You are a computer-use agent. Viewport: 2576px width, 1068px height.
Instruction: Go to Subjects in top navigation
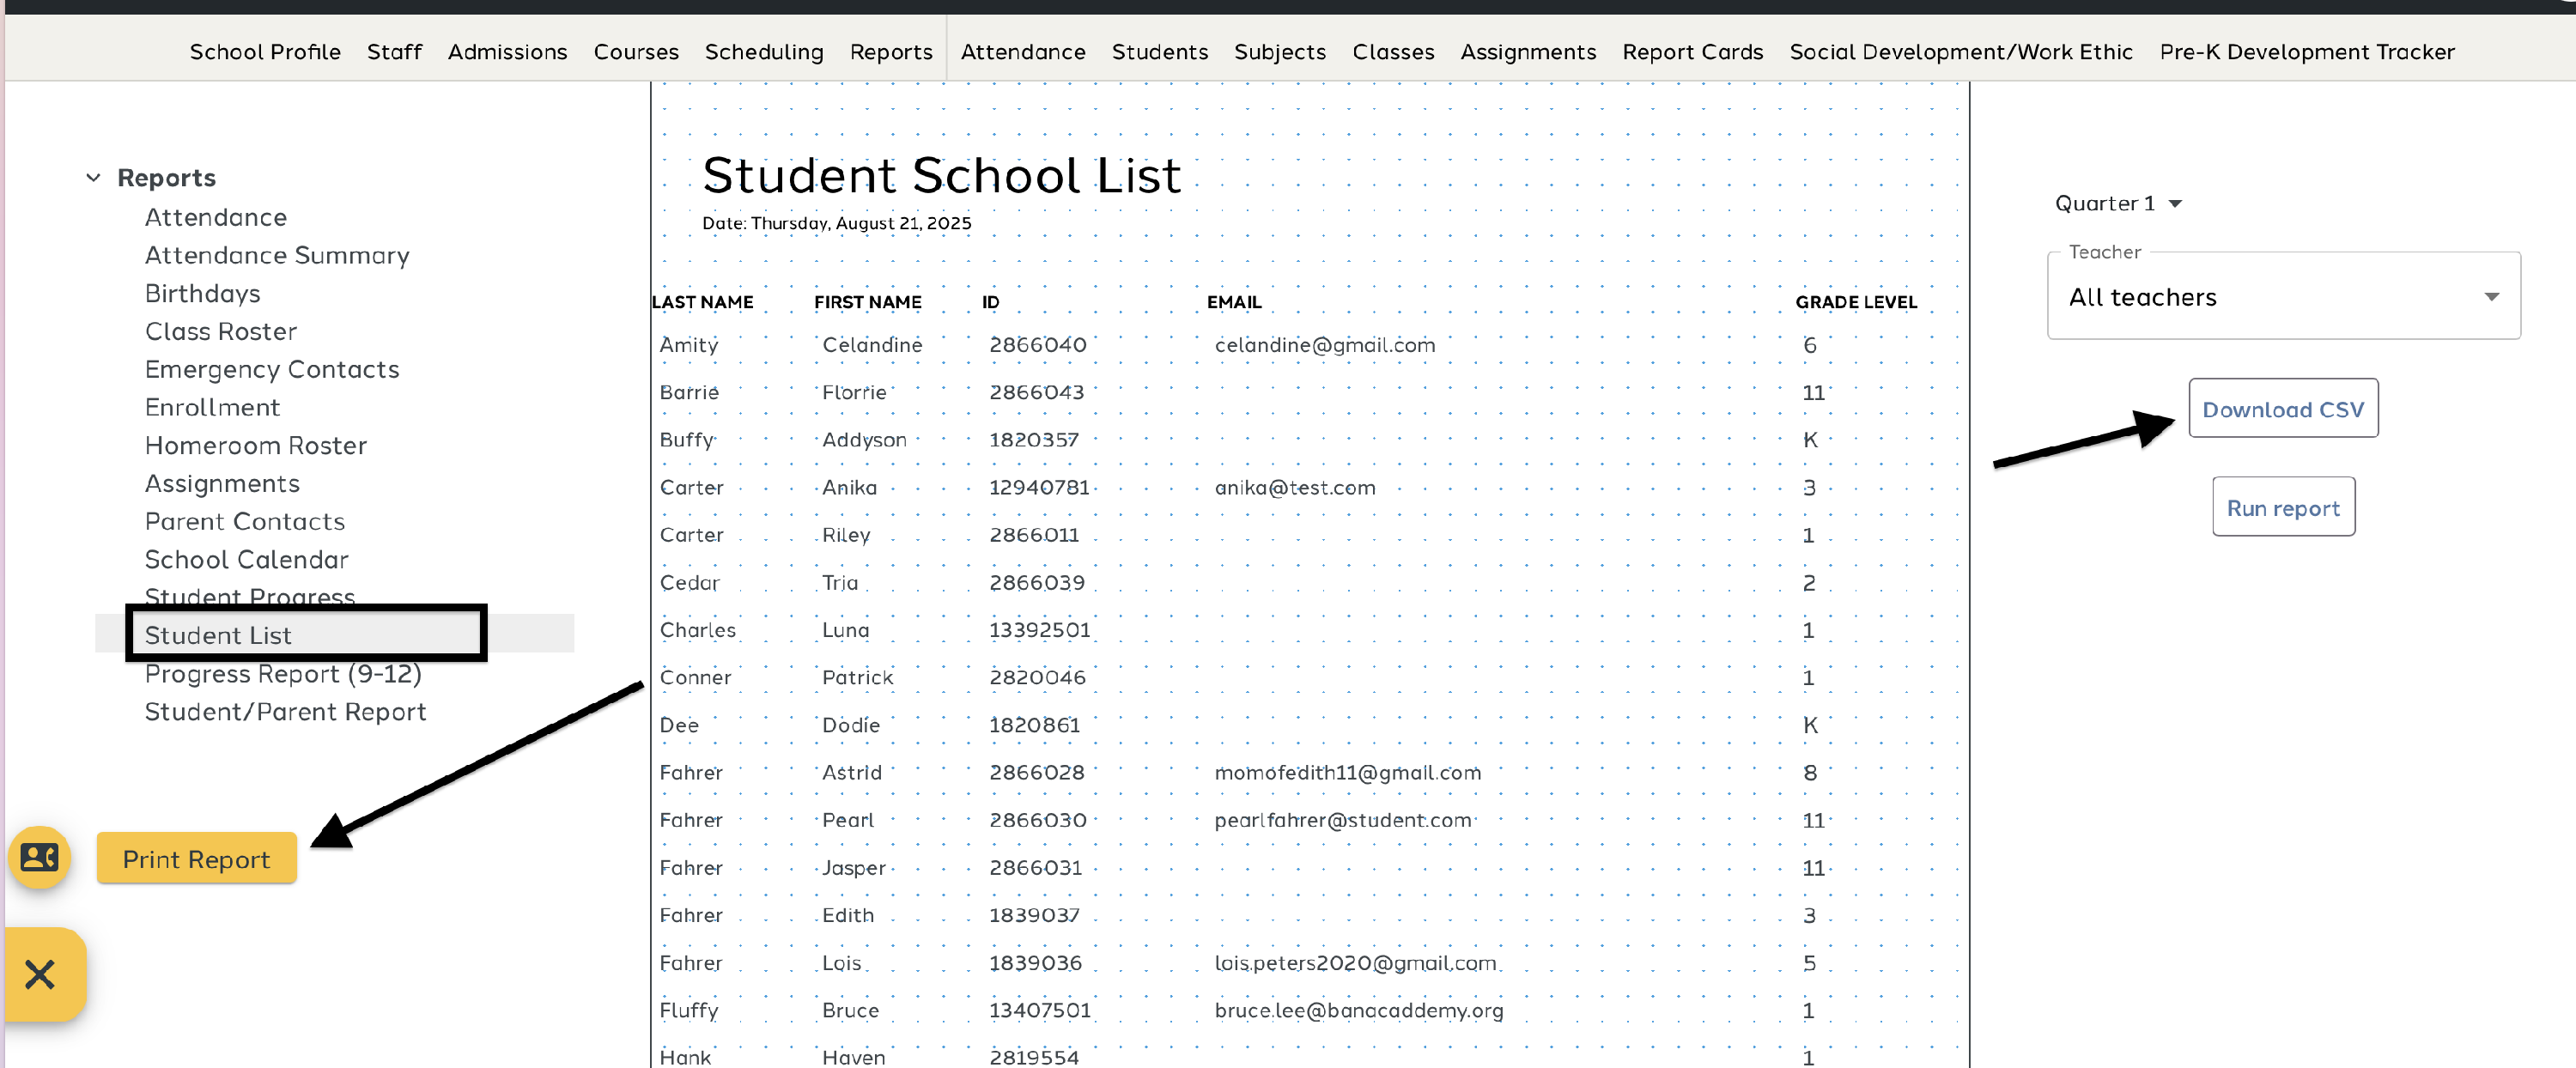(1280, 51)
